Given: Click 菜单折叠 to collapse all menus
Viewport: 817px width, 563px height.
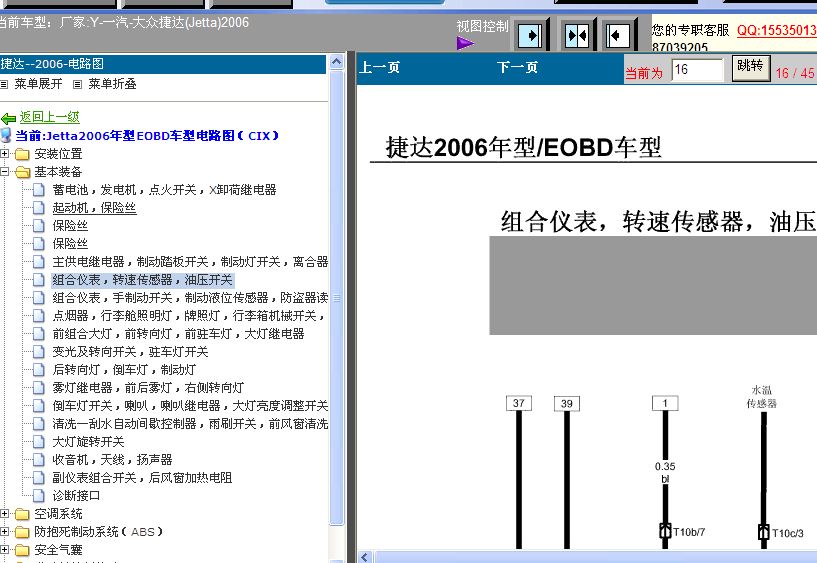Looking at the screenshot, I should (112, 84).
